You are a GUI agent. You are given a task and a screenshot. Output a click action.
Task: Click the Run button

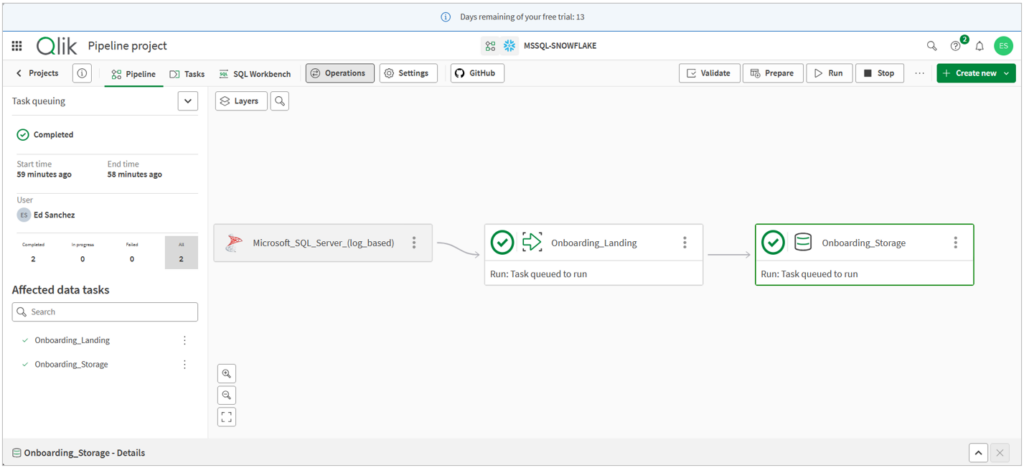(829, 73)
